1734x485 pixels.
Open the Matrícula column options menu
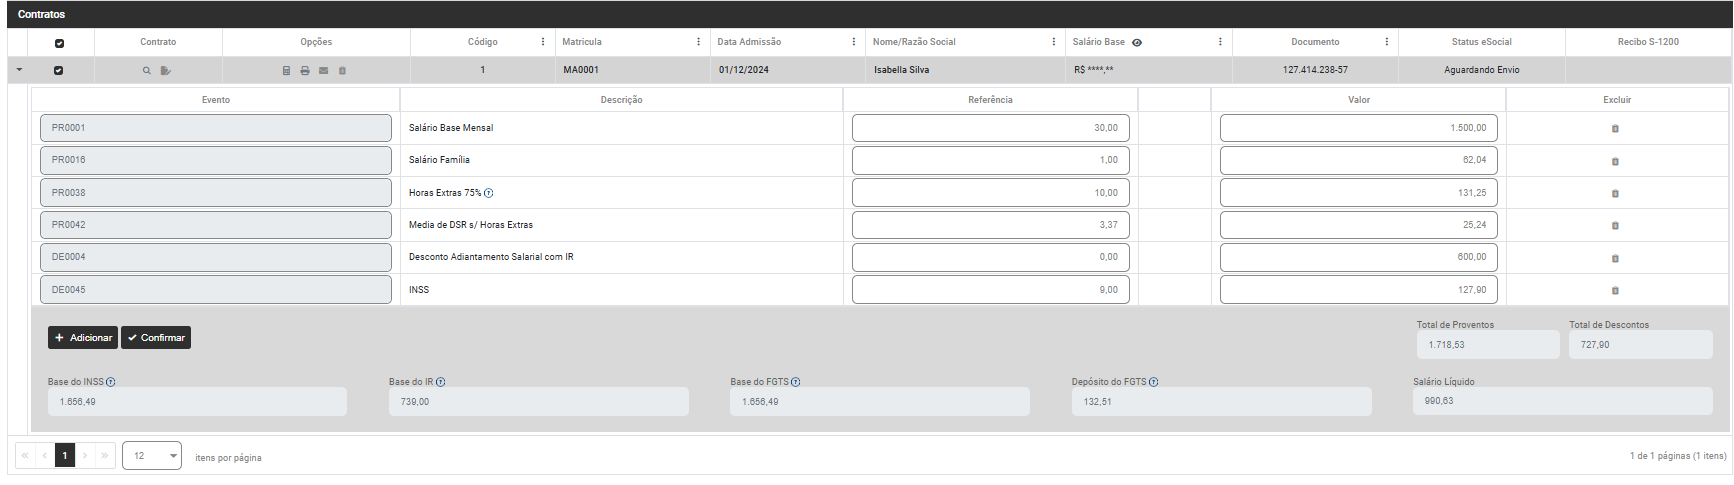tap(698, 42)
